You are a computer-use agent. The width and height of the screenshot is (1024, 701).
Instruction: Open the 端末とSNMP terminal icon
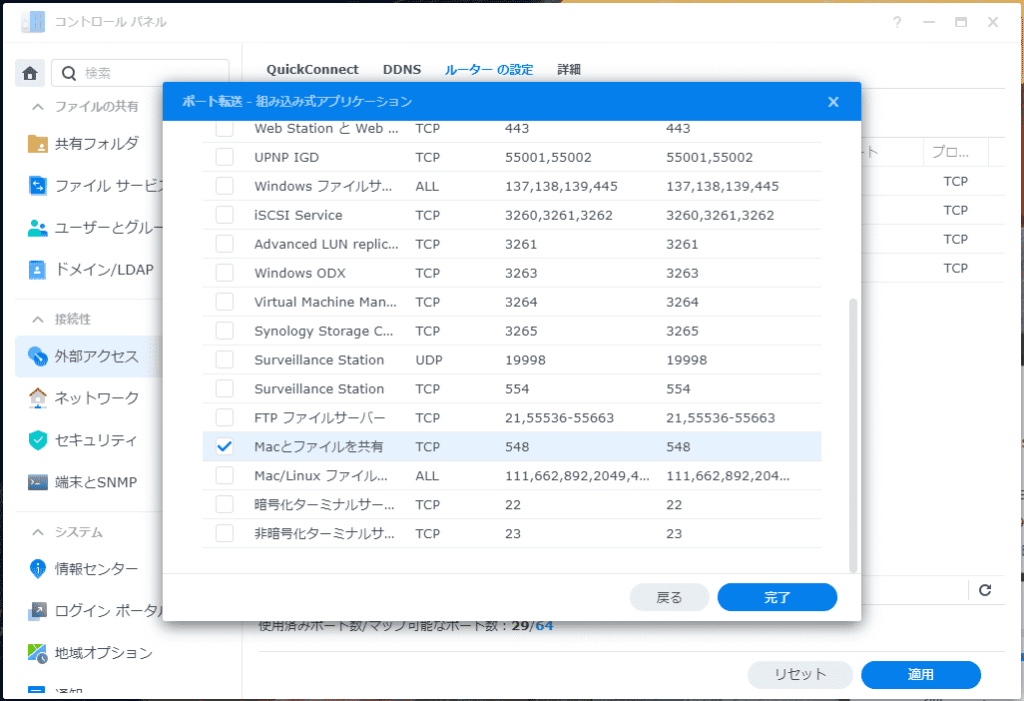tap(37, 482)
